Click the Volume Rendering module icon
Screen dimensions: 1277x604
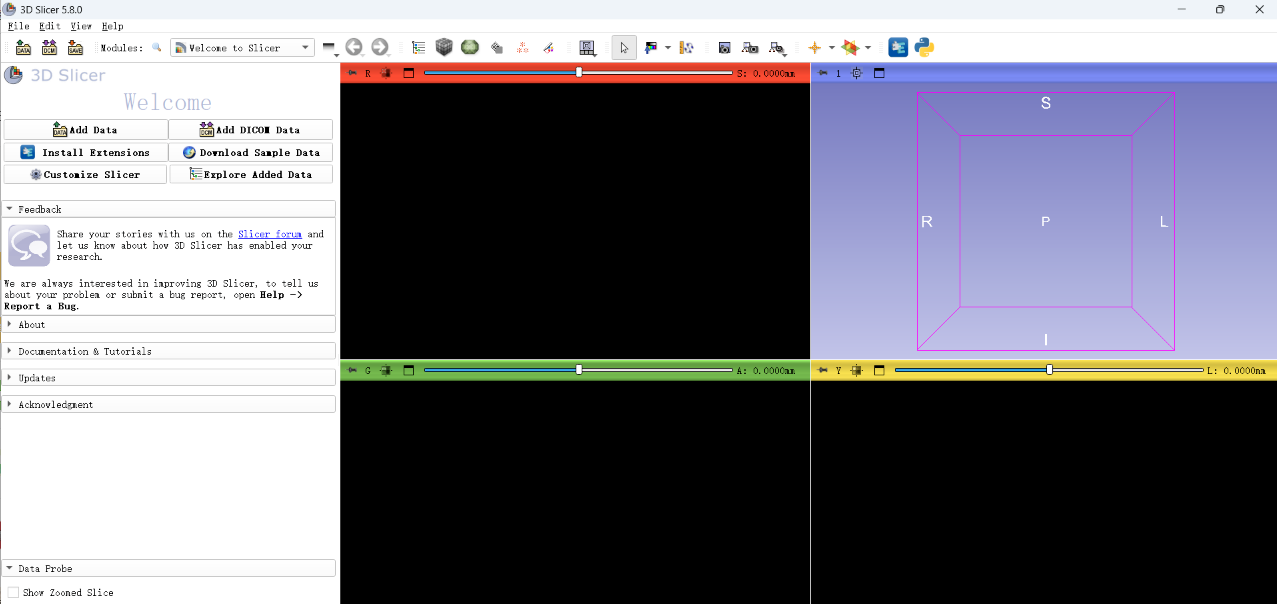[444, 47]
